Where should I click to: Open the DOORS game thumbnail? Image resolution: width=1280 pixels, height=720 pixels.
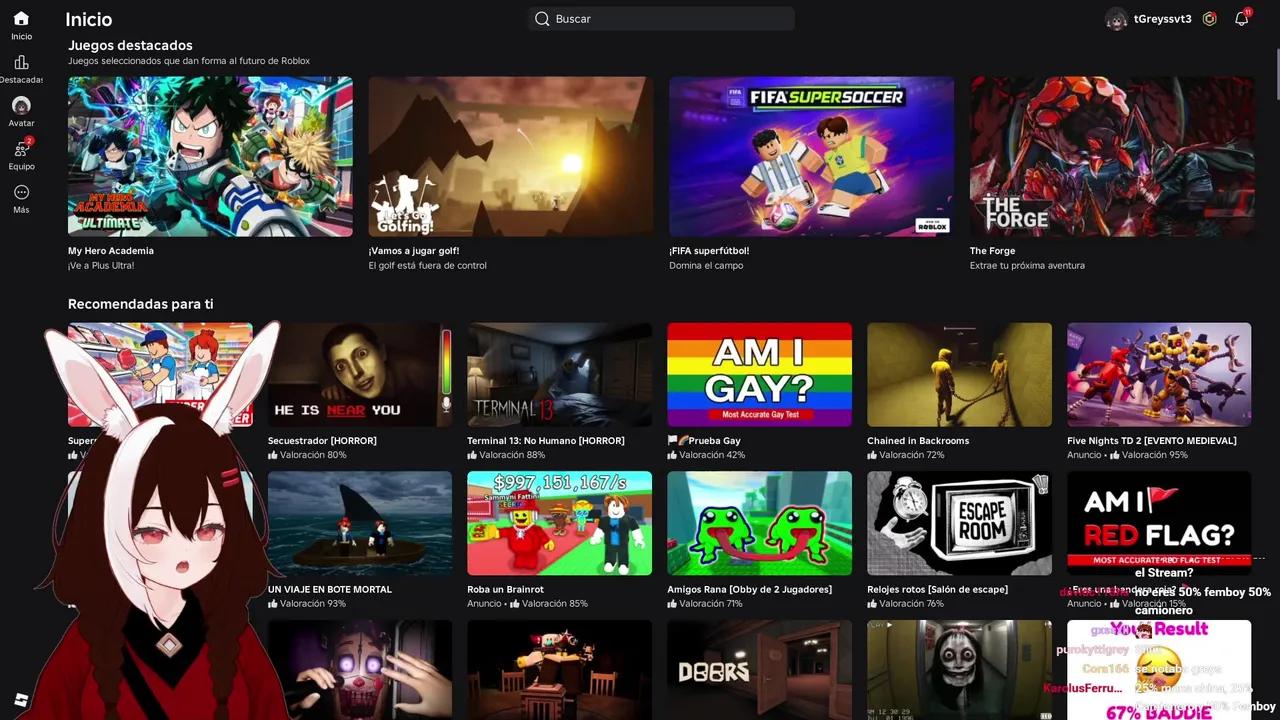[x=760, y=670]
